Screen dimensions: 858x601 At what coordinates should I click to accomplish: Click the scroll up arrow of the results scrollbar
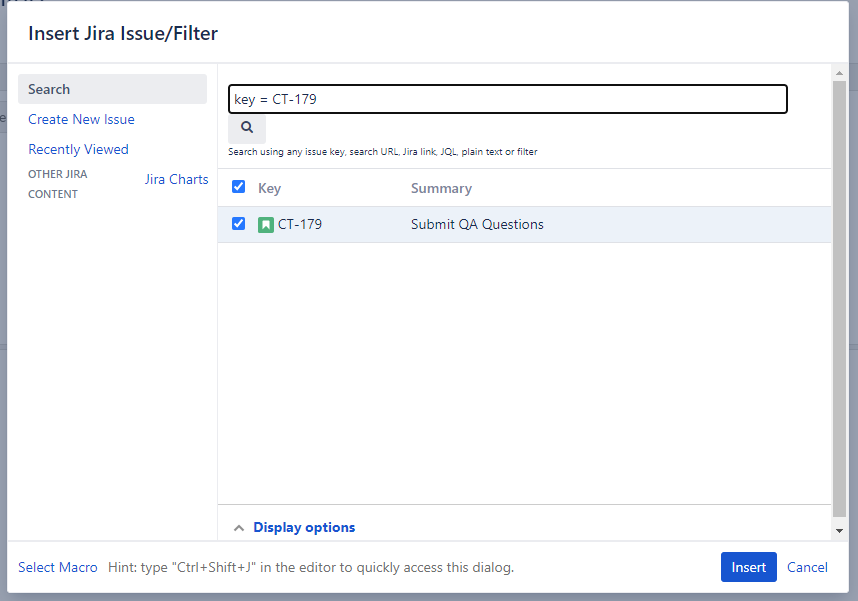click(839, 73)
